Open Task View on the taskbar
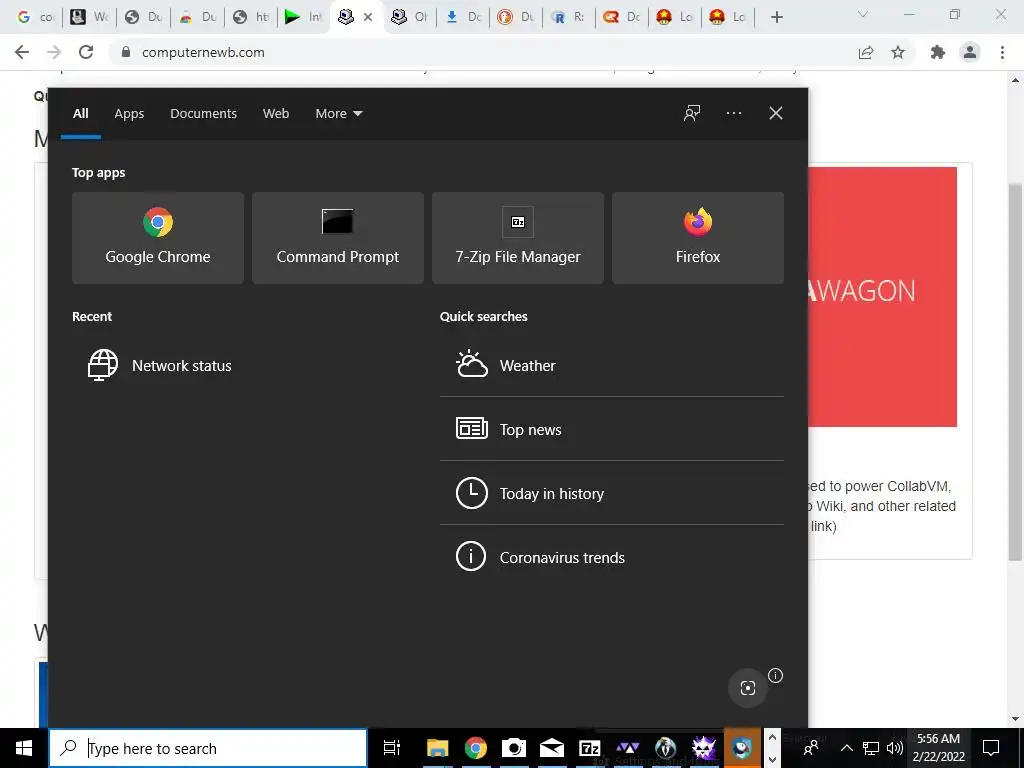 392,748
